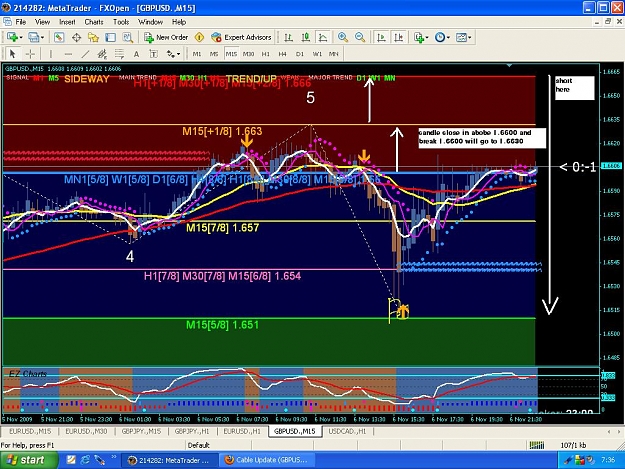Open the New Chart tool
This screenshot has width=625, height=469.
[x=12, y=37]
